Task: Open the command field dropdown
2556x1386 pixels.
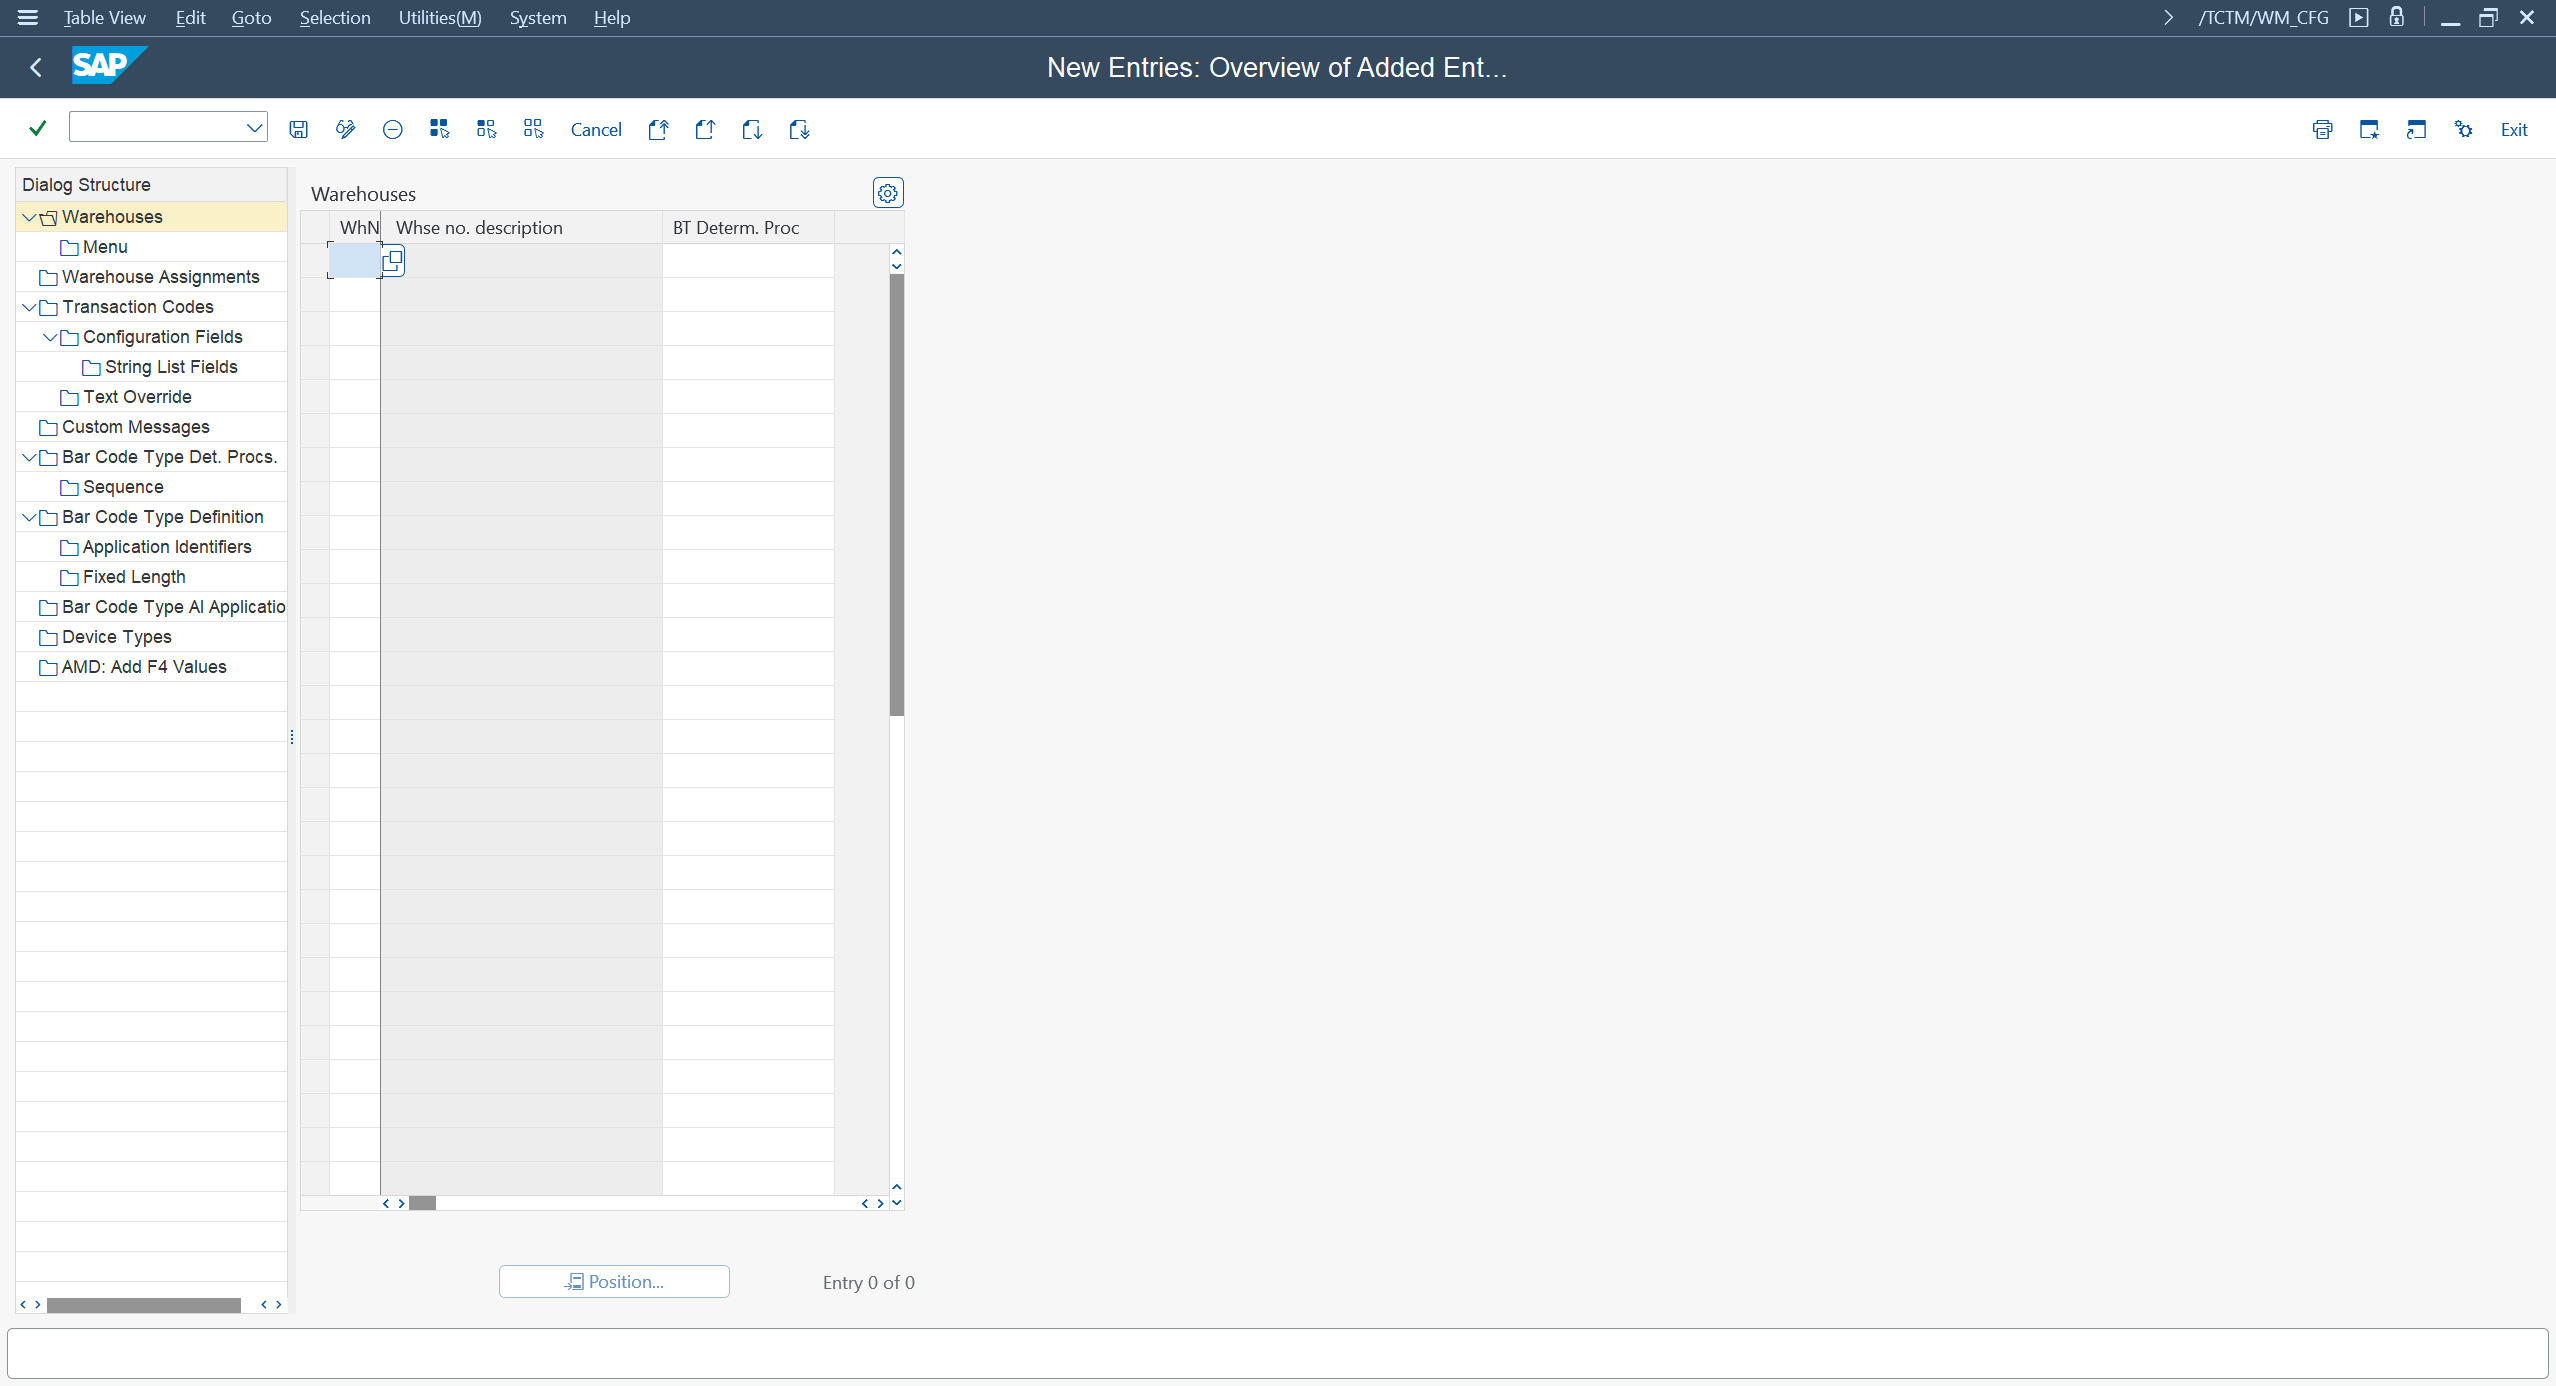Action: (254, 127)
